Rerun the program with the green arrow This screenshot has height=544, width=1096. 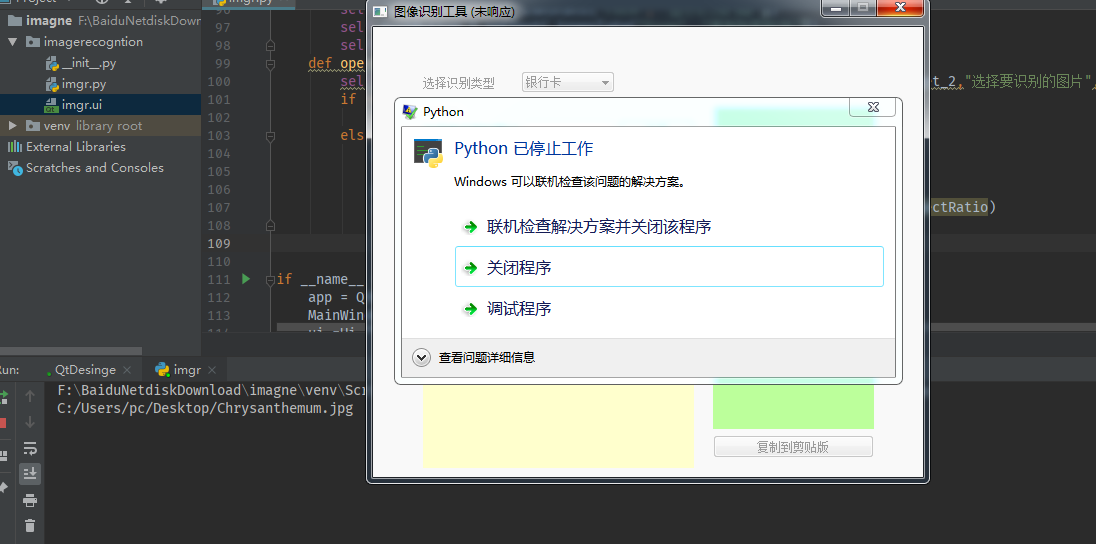pyautogui.click(x=3, y=396)
